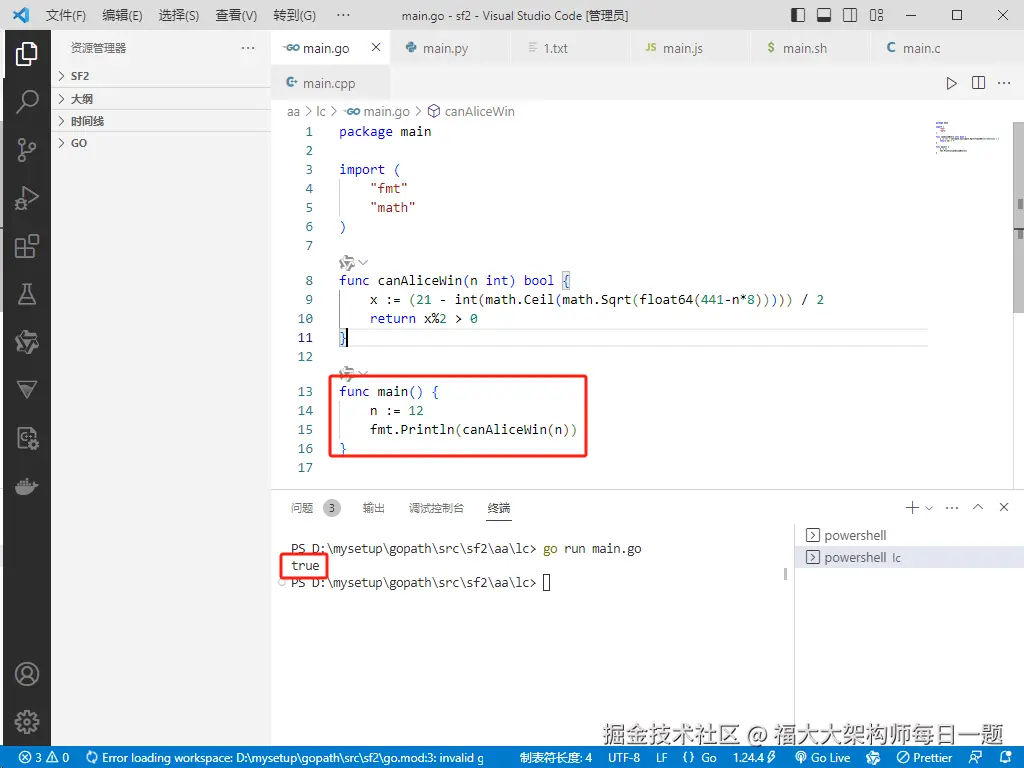Toggle primary side bar layout icon
This screenshot has height=768, width=1024.
(798, 15)
